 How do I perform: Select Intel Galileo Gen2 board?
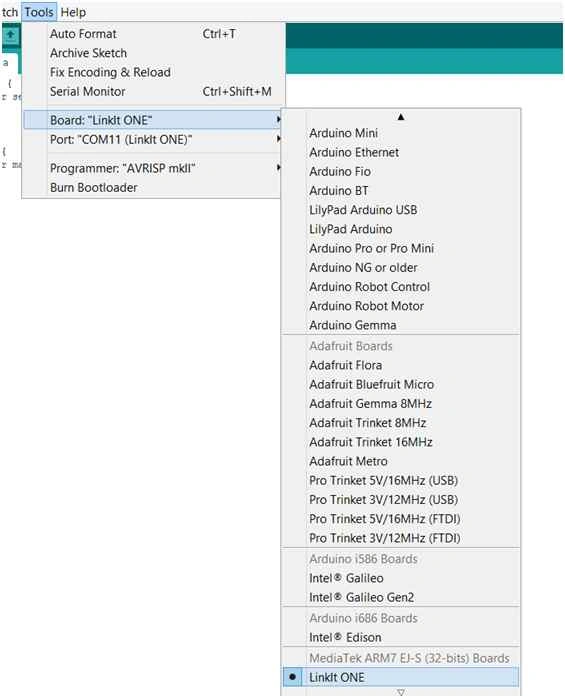click(401, 597)
